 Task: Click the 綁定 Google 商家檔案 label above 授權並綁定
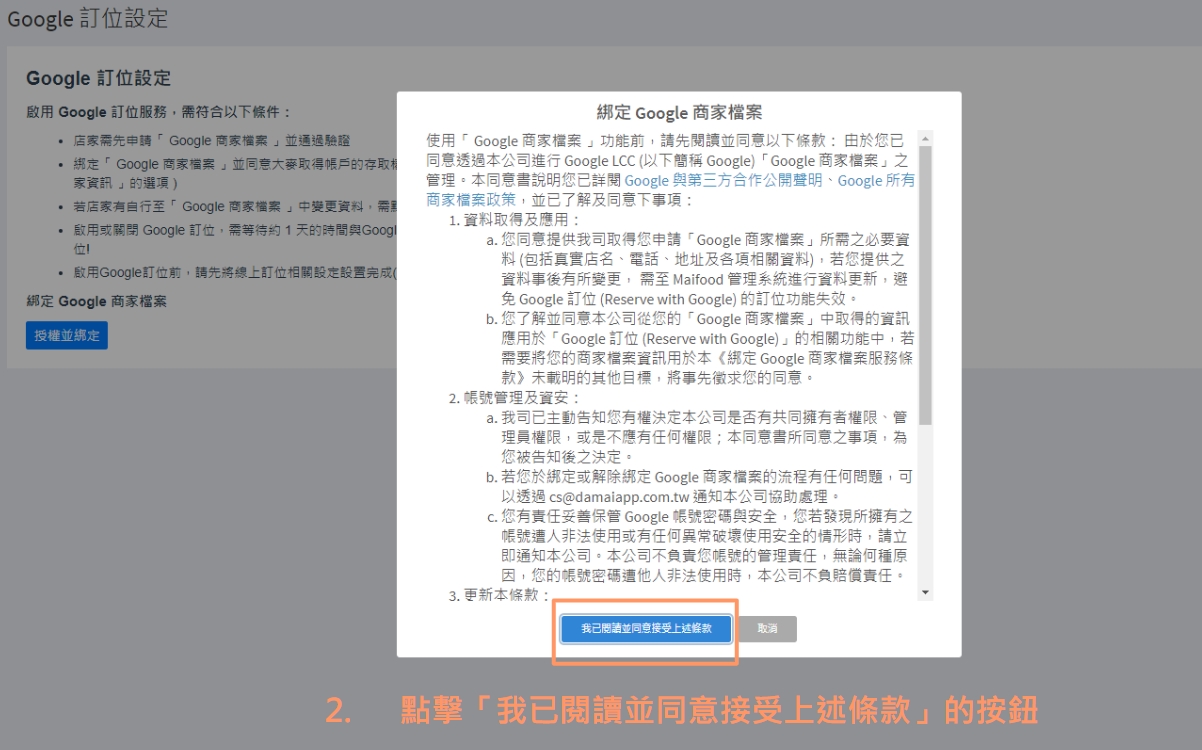pos(97,301)
